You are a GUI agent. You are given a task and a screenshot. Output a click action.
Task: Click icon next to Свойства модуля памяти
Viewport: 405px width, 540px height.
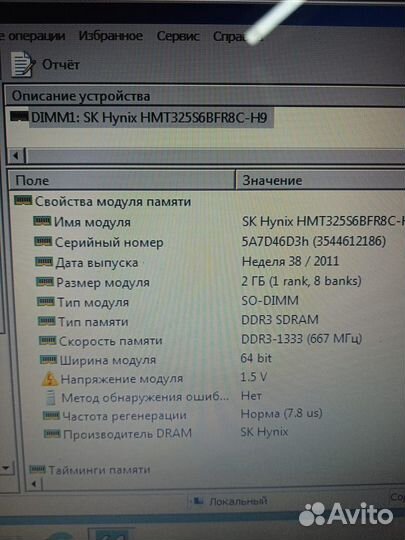pyautogui.click(x=23, y=200)
